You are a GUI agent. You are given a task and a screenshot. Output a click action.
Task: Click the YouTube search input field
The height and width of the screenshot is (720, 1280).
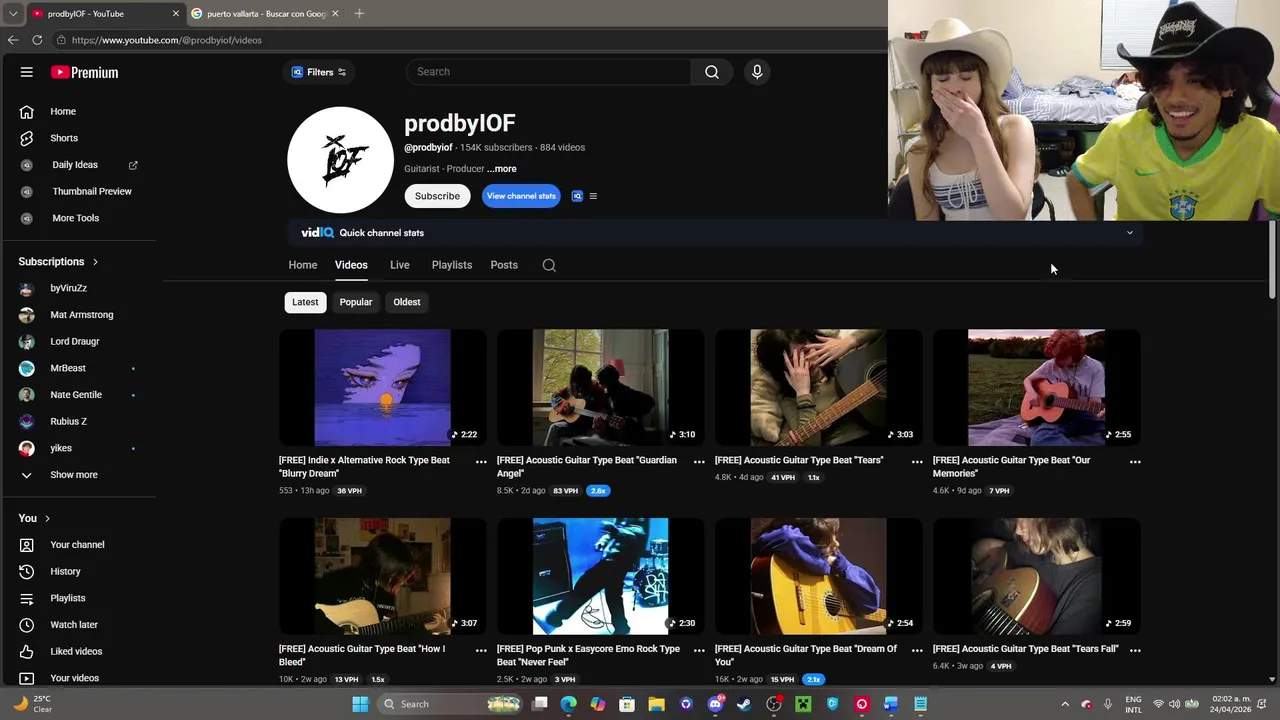[x=548, y=72]
